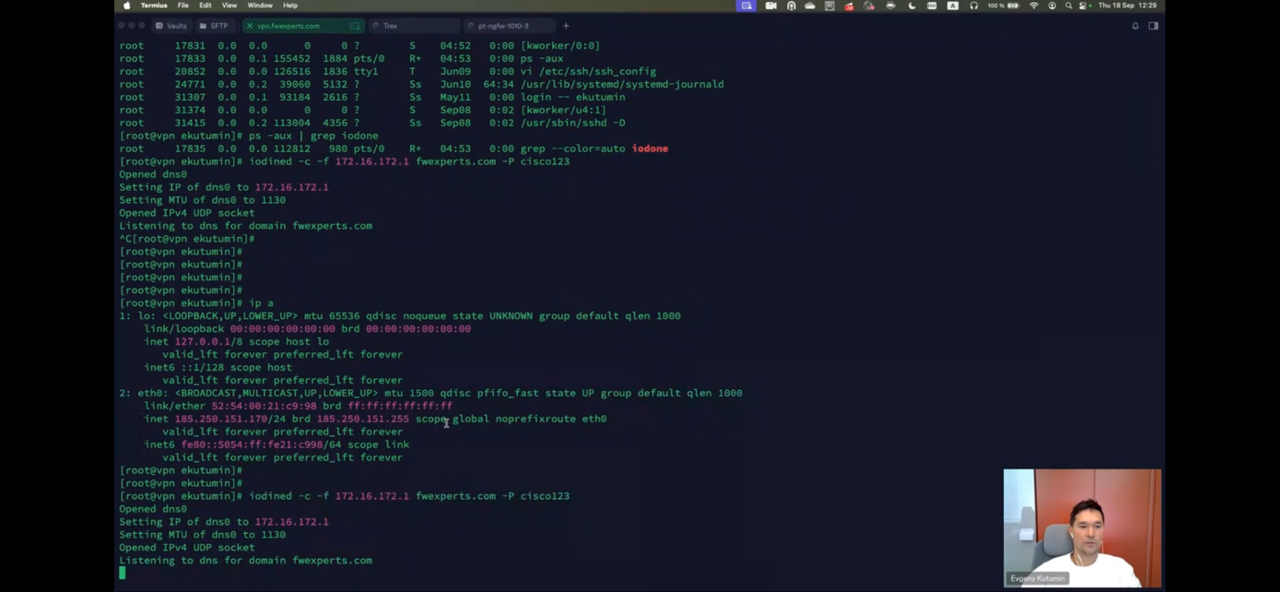Open the File menu
The width and height of the screenshot is (1280, 592).
click(x=183, y=6)
